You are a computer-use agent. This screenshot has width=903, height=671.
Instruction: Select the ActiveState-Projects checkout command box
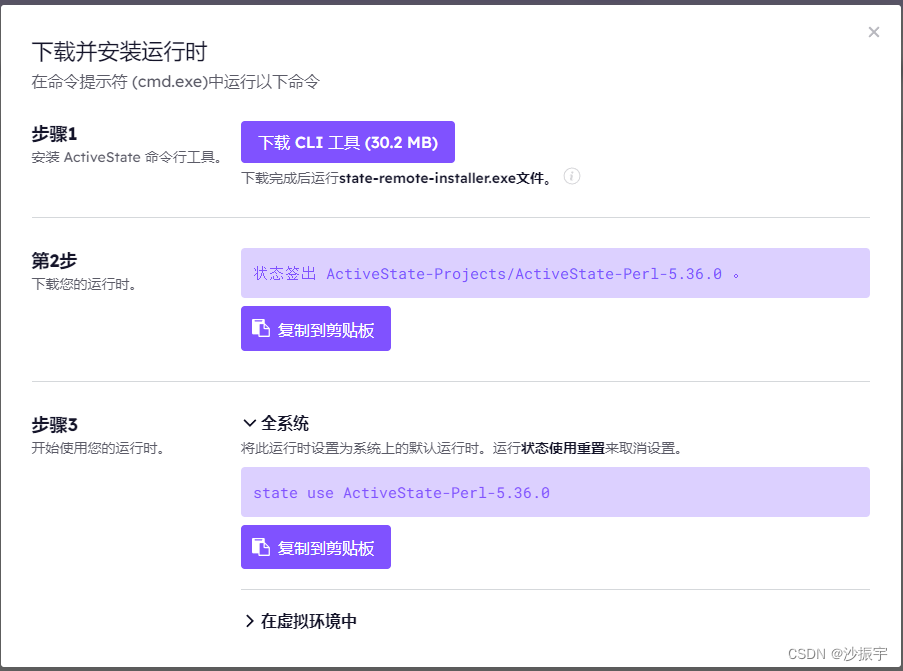click(555, 273)
